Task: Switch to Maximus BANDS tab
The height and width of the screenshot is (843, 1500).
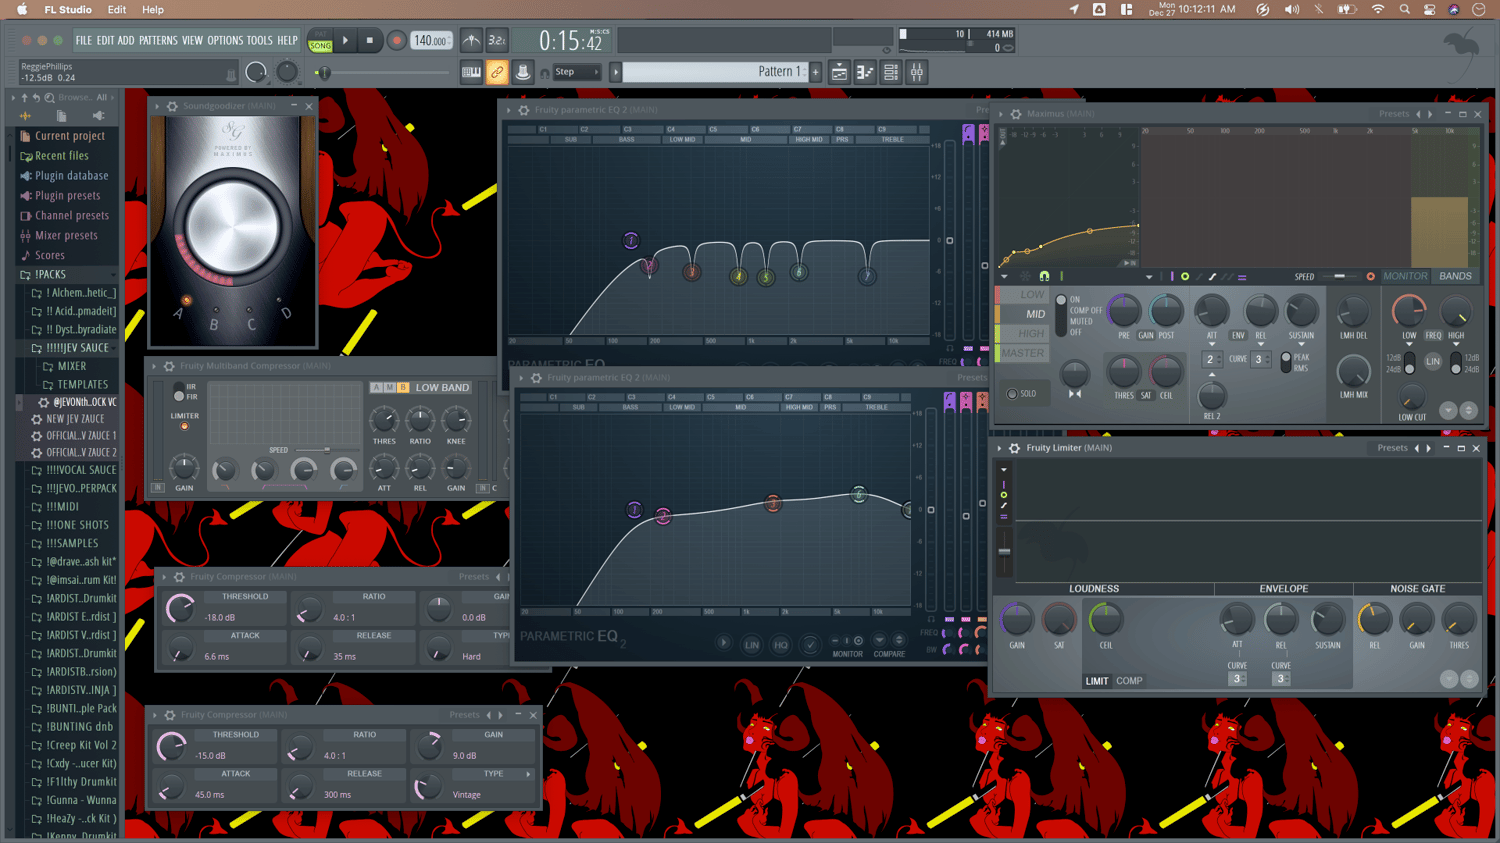Action: click(x=1455, y=276)
